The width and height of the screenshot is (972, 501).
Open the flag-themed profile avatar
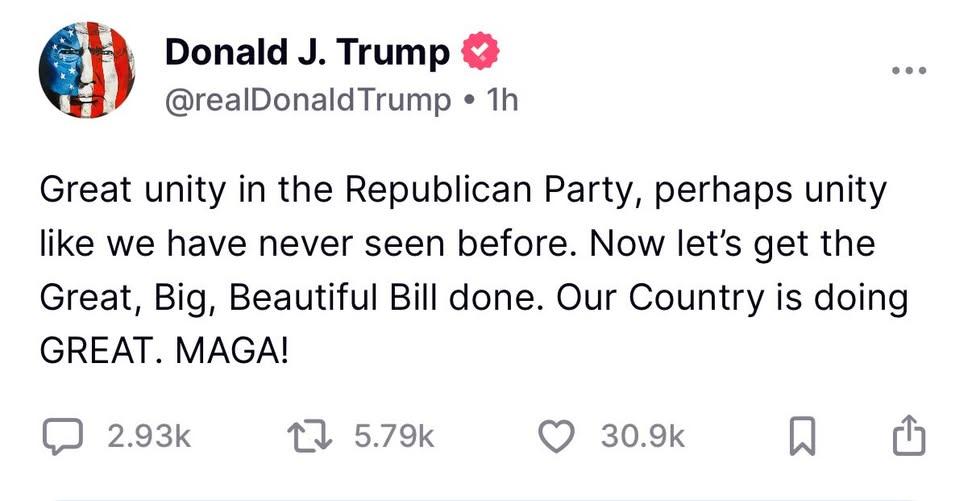pos(85,70)
